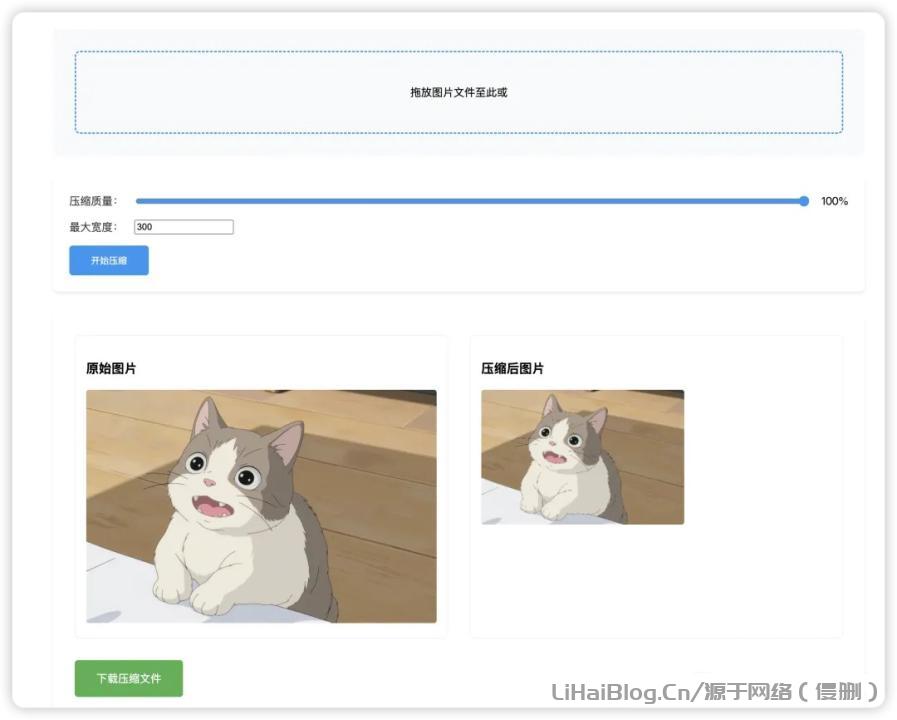The height and width of the screenshot is (720, 897).
Task: Click the compressed cat image preview
Action: pyautogui.click(x=582, y=457)
